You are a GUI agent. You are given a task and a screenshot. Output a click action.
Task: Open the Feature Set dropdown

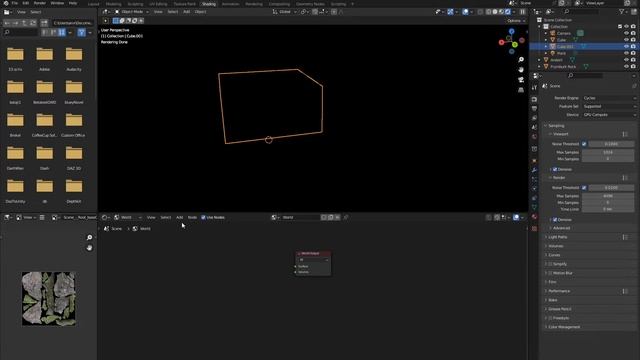tap(609, 107)
